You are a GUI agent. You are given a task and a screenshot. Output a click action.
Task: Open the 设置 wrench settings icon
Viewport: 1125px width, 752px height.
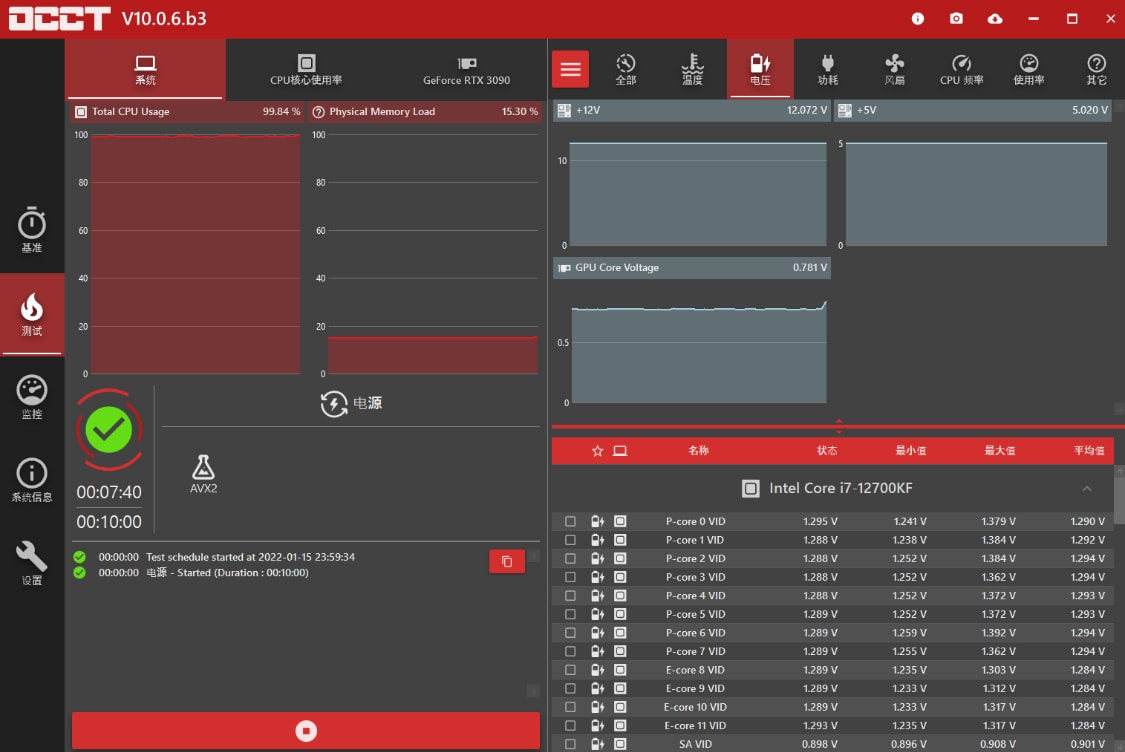32,563
